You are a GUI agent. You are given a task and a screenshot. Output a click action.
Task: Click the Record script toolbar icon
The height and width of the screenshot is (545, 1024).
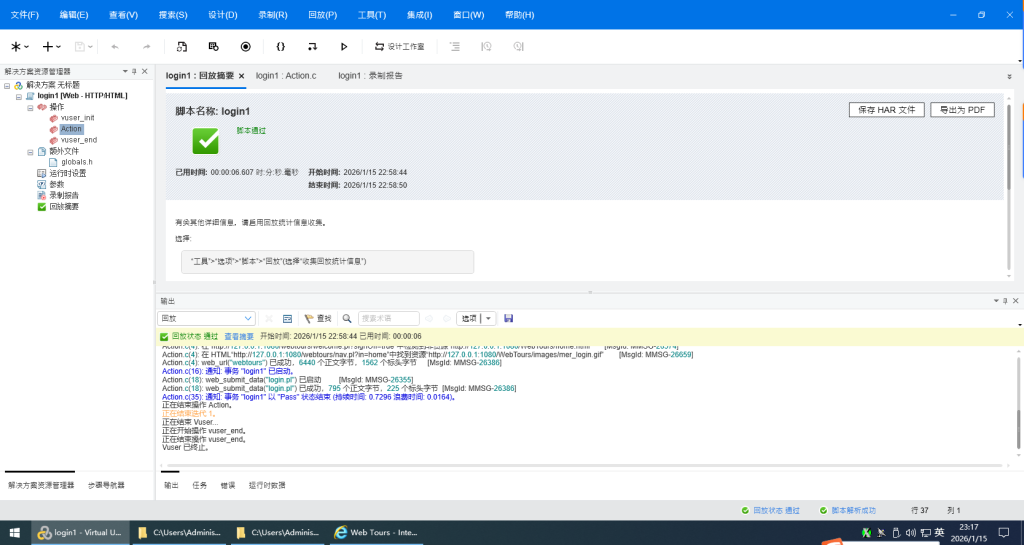click(x=246, y=47)
